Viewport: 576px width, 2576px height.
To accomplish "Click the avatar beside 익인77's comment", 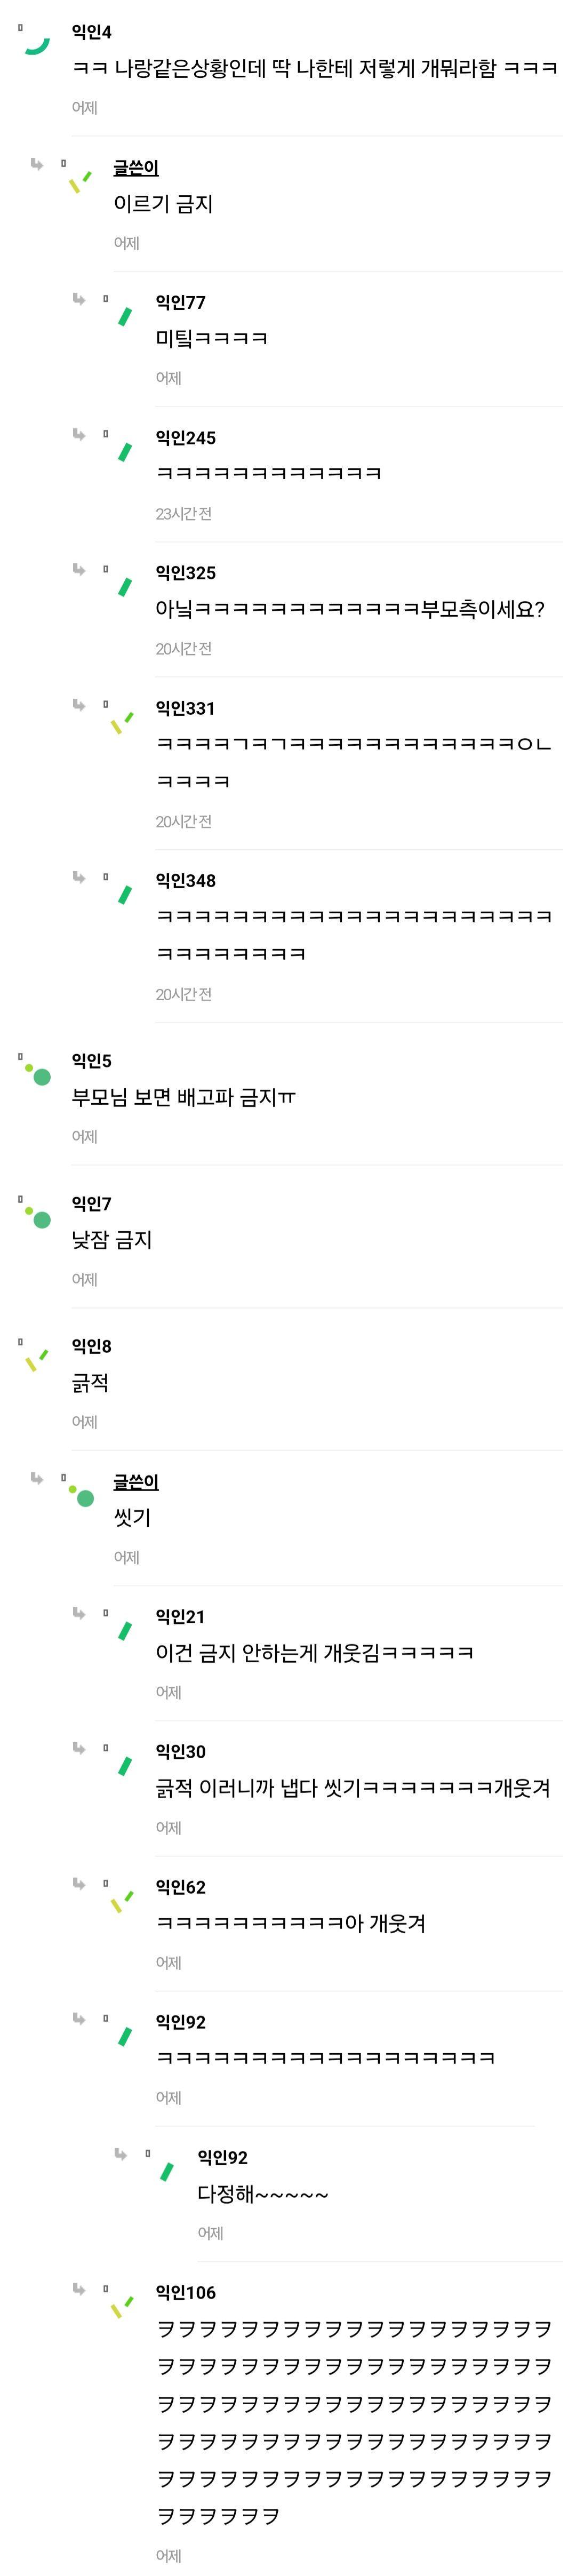I will 124,316.
